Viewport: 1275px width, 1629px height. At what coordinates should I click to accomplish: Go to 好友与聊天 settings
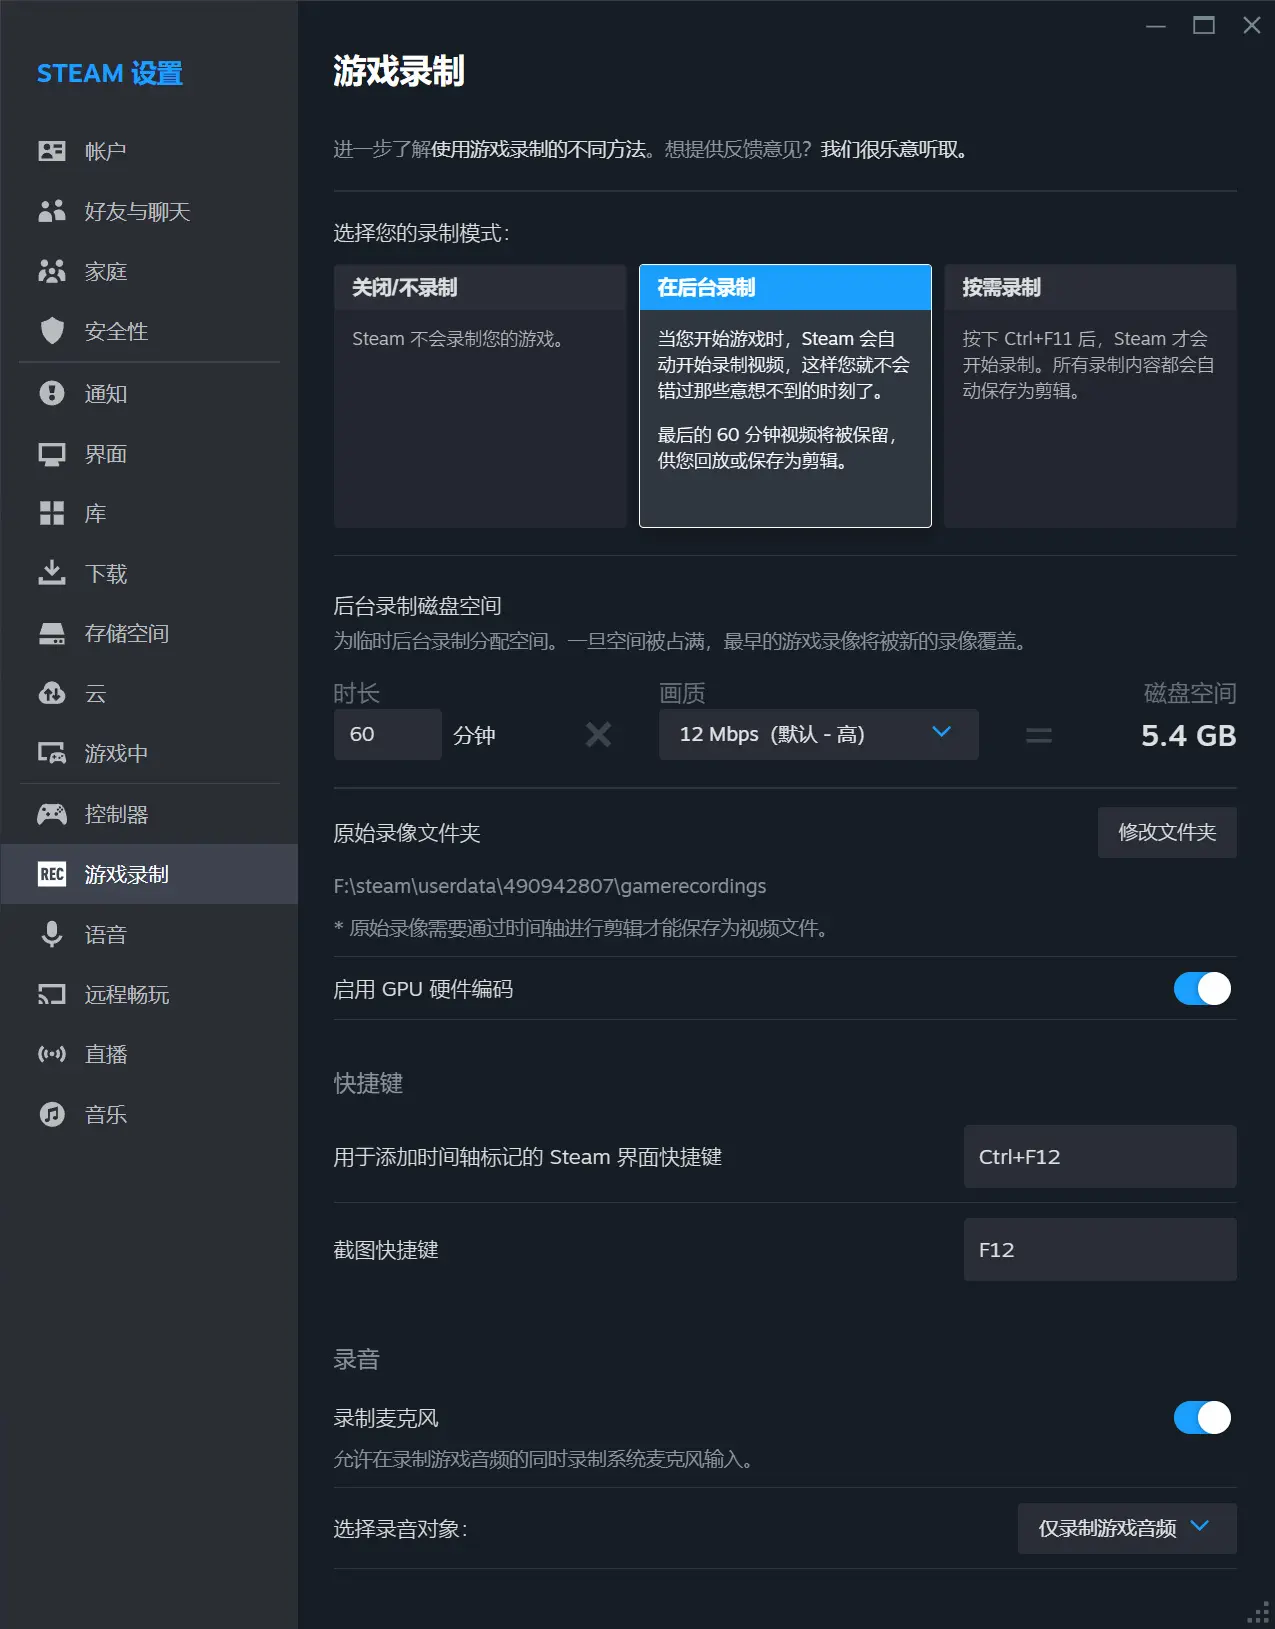(149, 211)
